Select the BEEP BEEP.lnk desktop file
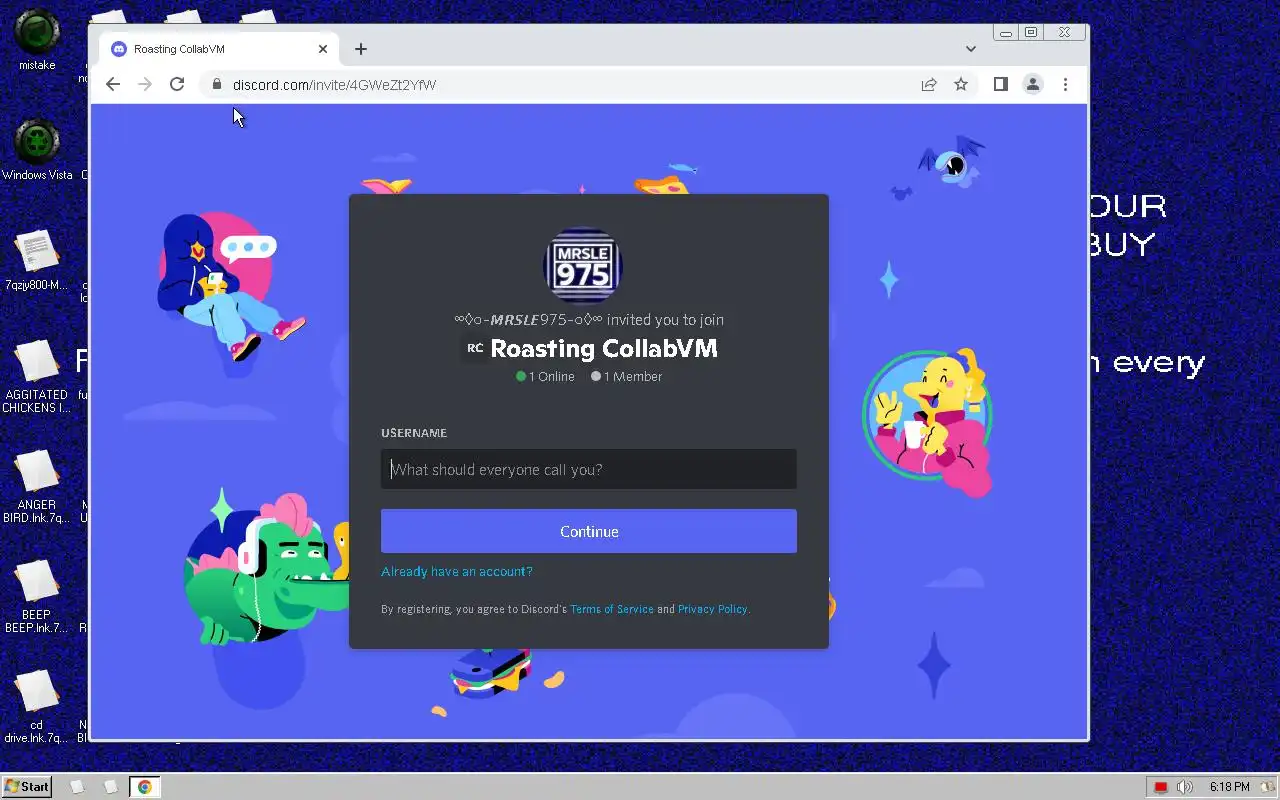This screenshot has height=800, width=1280. 37,596
